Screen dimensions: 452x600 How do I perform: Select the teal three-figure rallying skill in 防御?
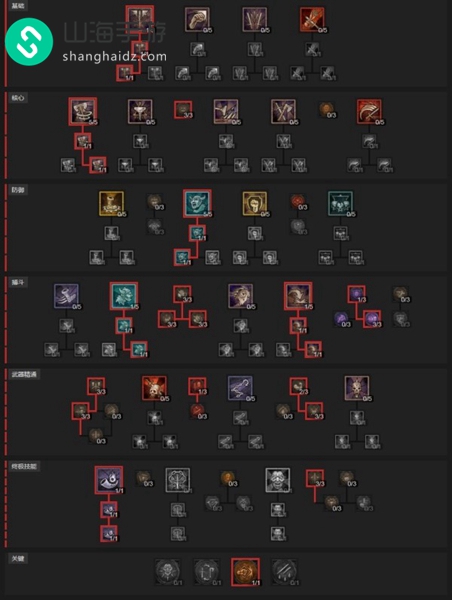(340, 204)
